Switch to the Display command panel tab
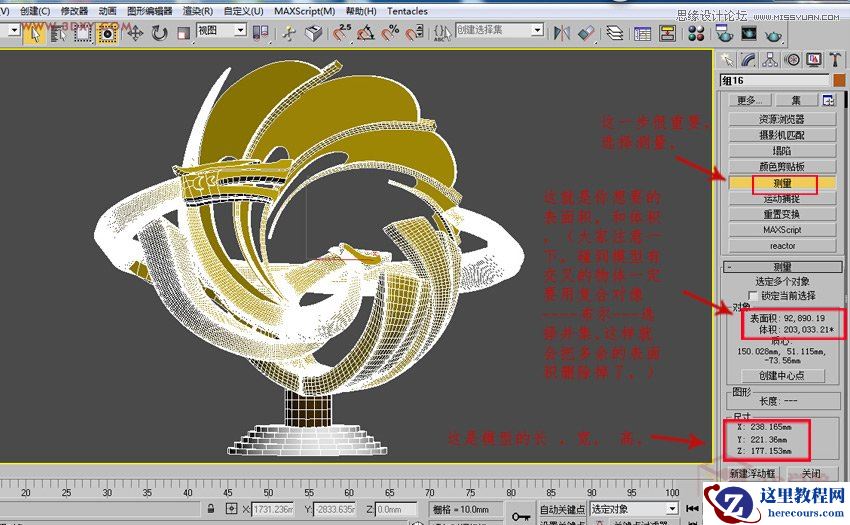 tap(814, 60)
